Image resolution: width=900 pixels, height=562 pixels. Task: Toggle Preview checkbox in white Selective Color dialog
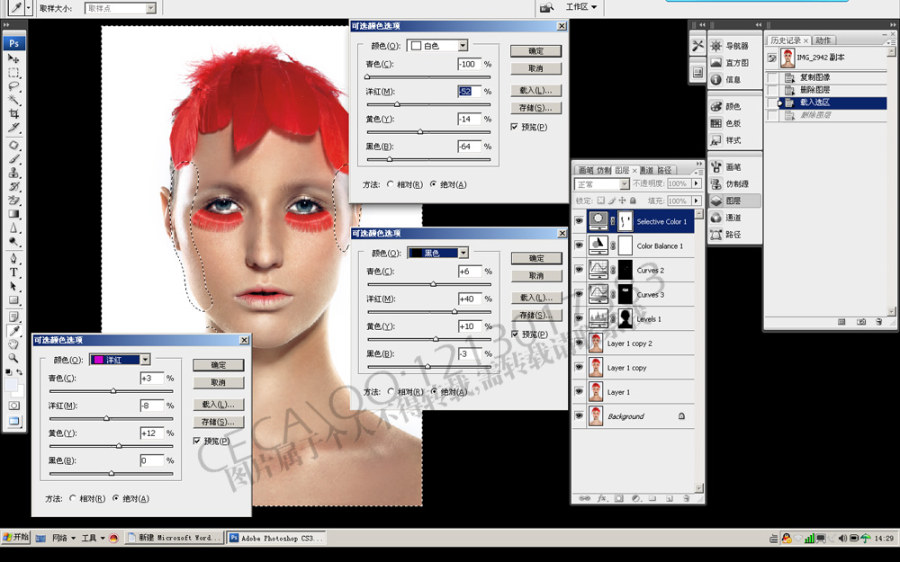click(x=514, y=127)
